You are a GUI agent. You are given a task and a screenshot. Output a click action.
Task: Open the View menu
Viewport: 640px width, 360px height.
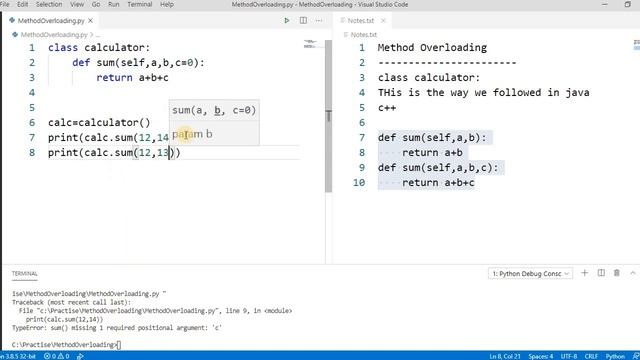pos(77,4)
